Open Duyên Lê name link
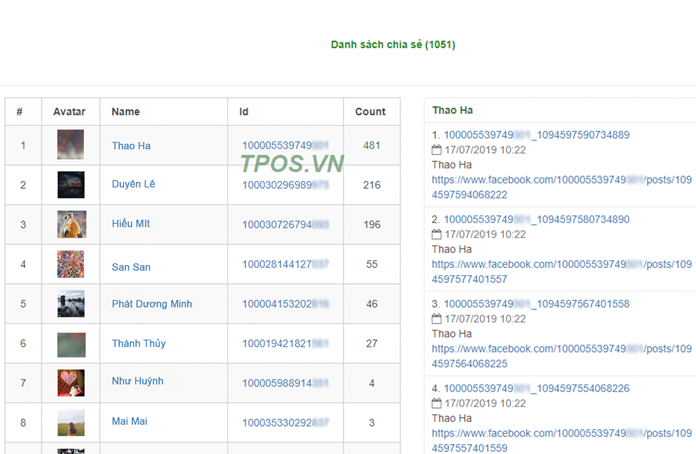 pyautogui.click(x=133, y=184)
